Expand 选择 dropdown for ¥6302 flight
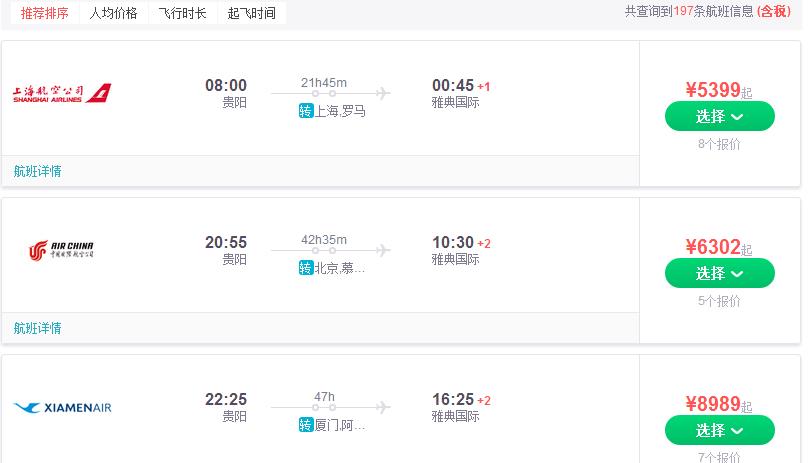The image size is (808, 463). click(x=719, y=273)
